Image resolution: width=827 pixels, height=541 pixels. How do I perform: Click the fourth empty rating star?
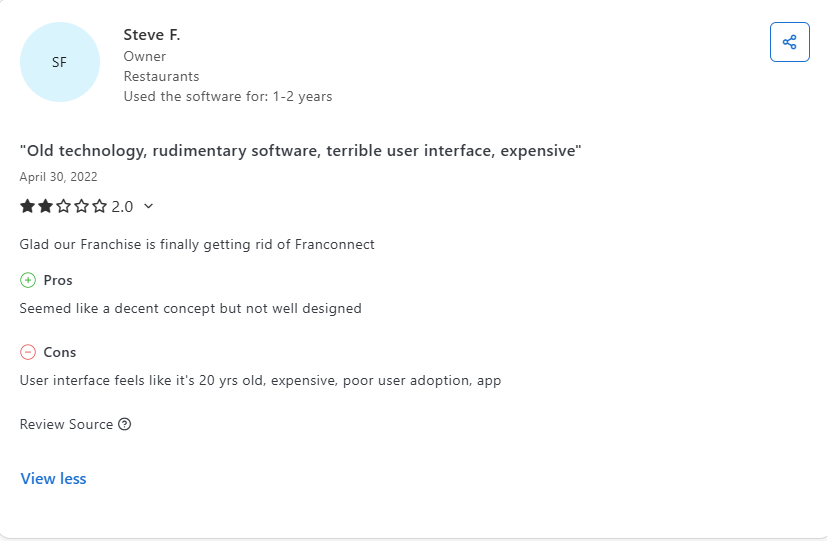[x=81, y=206]
